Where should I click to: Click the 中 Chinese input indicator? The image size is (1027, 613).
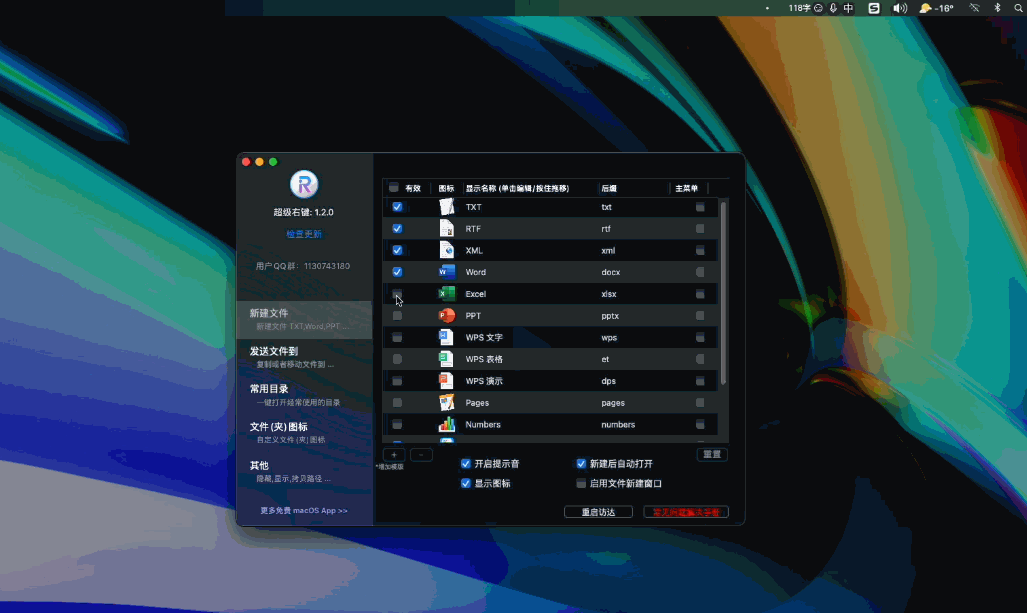pyautogui.click(x=849, y=8)
